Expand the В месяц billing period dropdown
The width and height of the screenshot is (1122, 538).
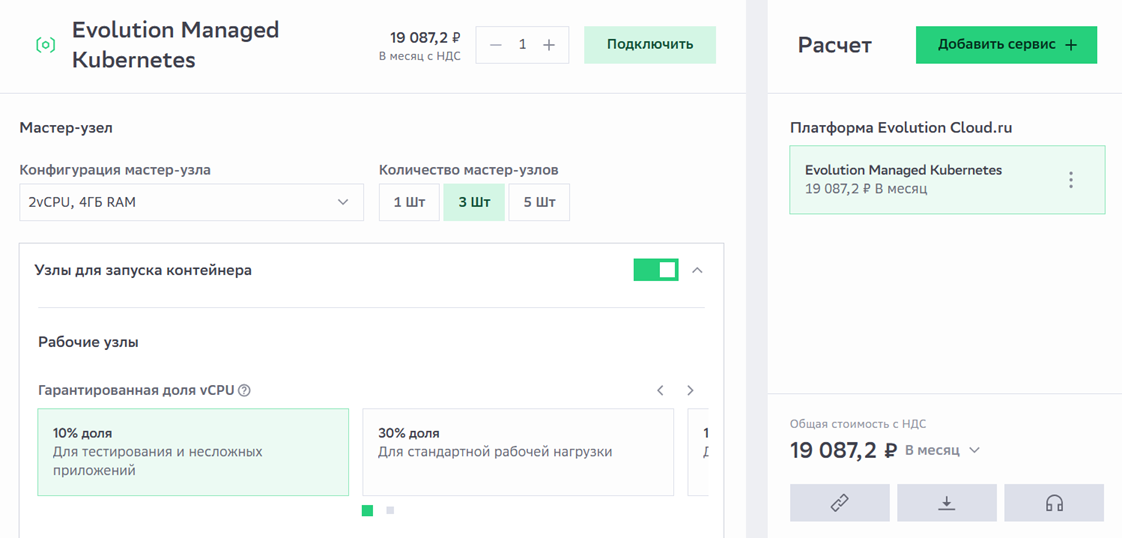[942, 450]
